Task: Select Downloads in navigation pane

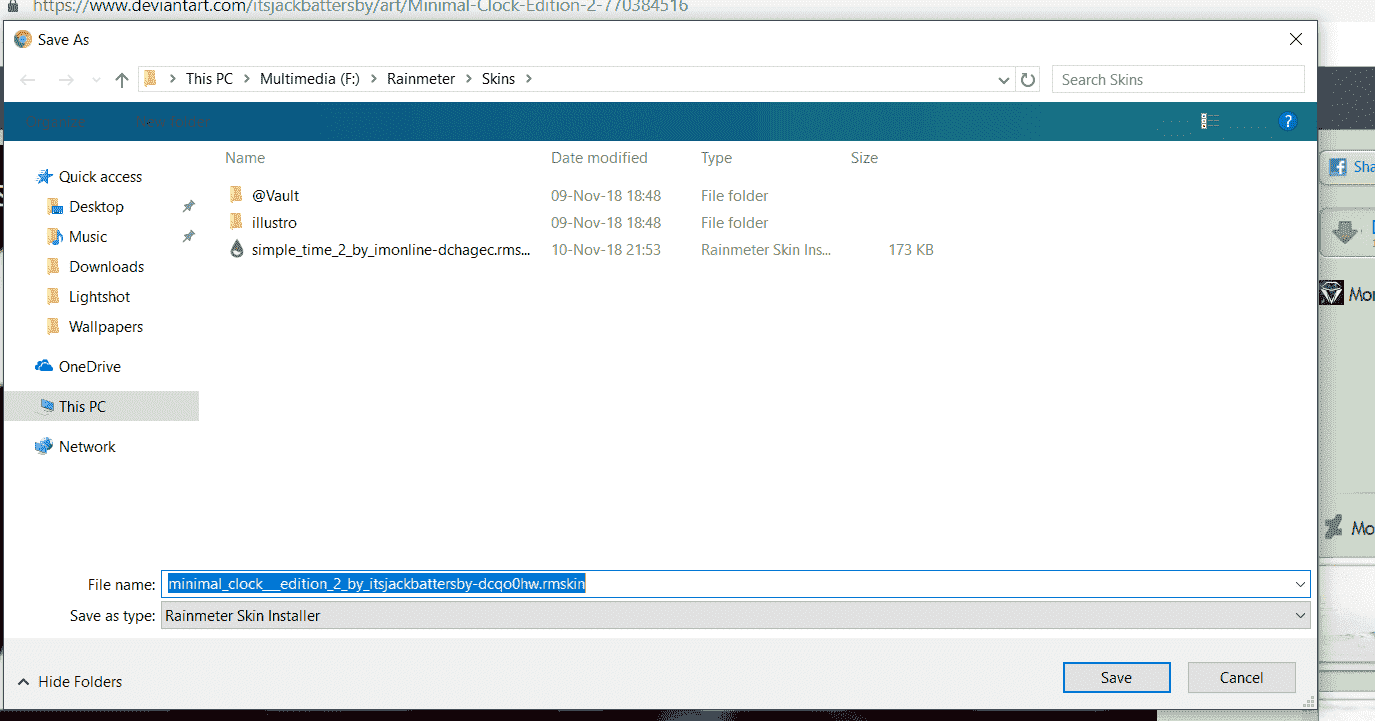Action: pos(106,267)
